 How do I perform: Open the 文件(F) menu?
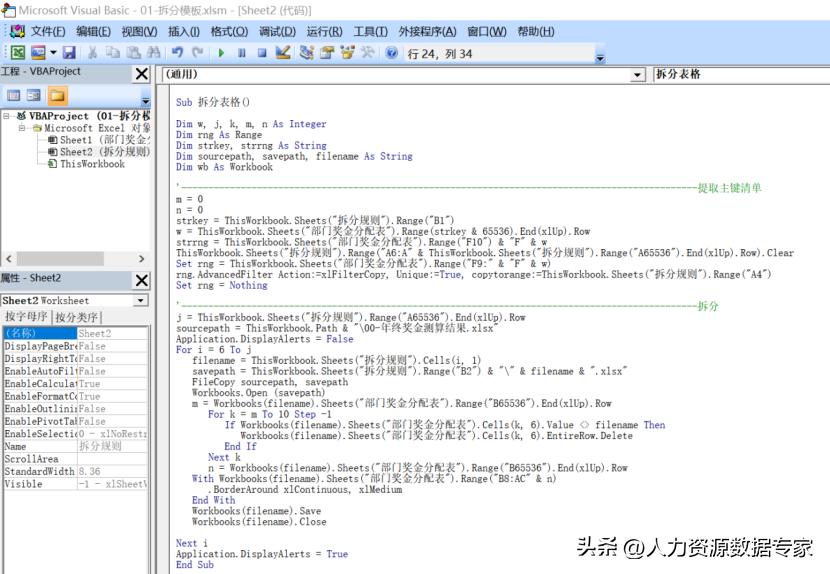point(48,31)
